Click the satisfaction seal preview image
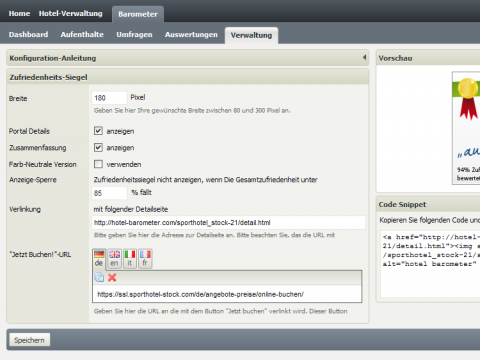 click(466, 128)
